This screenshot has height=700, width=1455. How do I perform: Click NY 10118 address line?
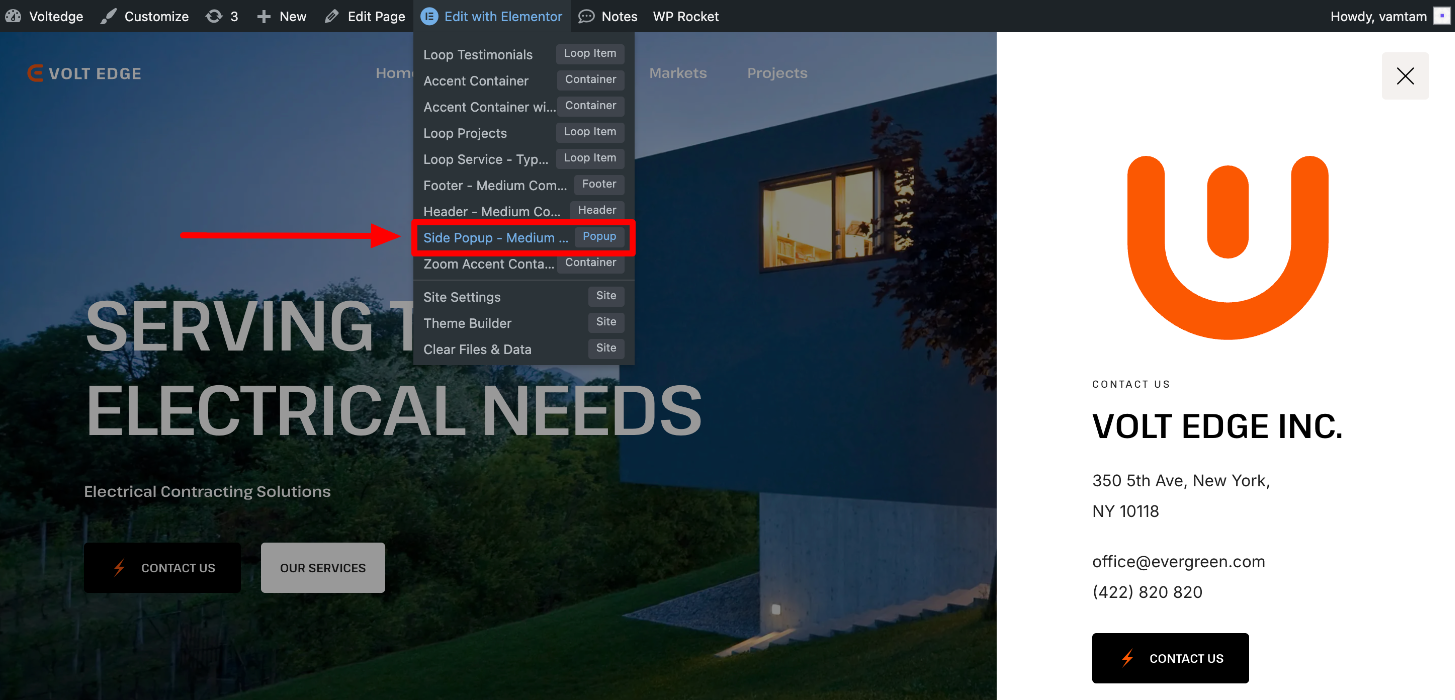pos(1126,511)
